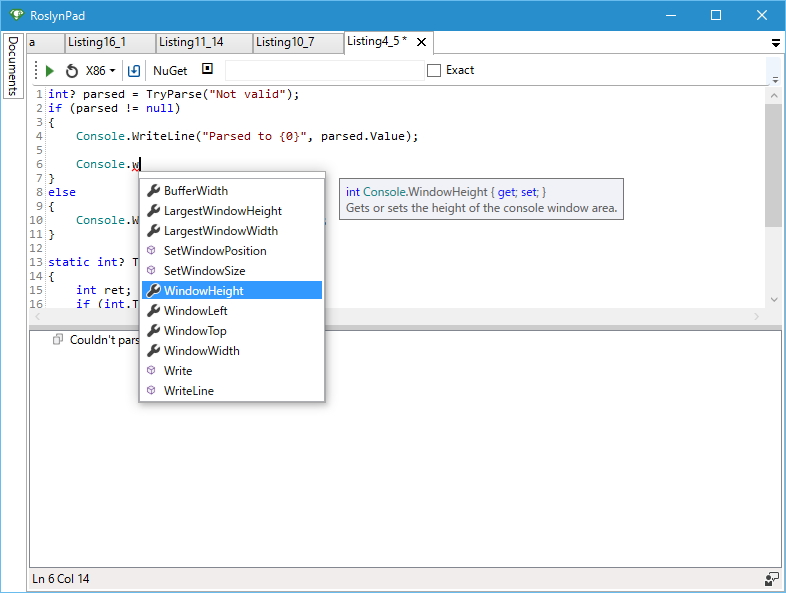The height and width of the screenshot is (593, 786).
Task: Choose WindowLeft from completion list
Action: point(232,311)
